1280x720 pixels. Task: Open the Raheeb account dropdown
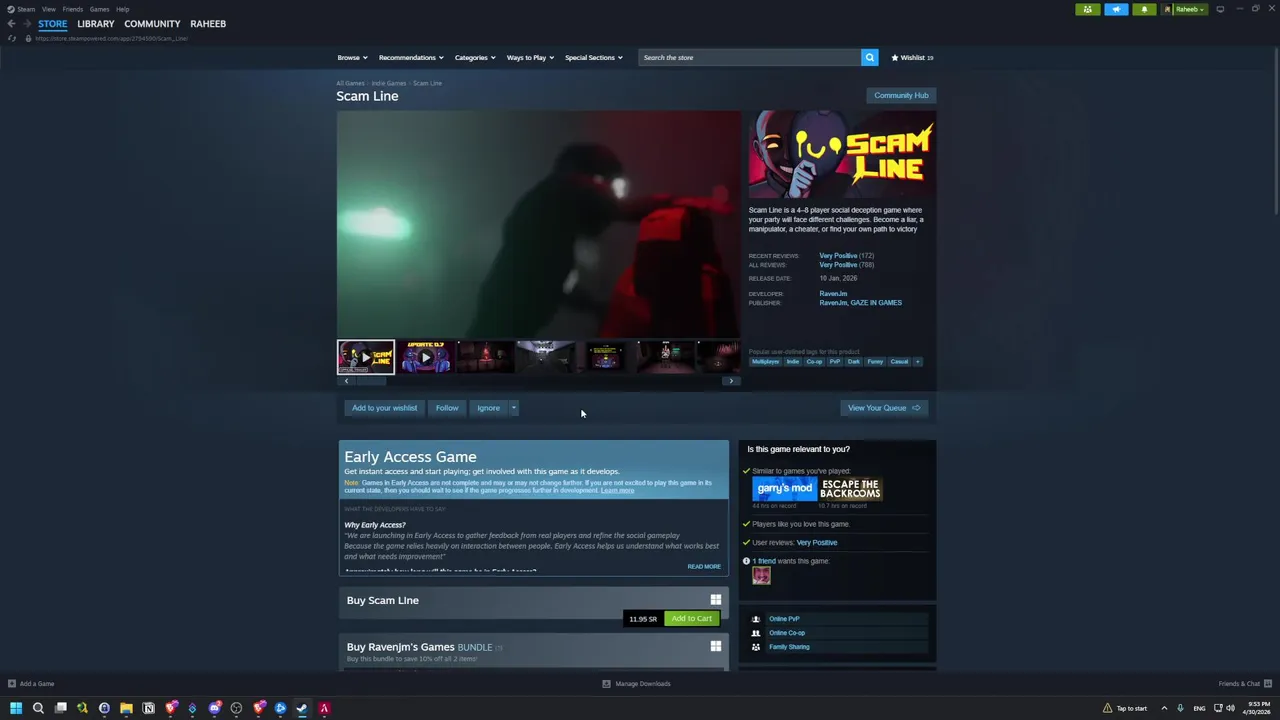pyautogui.click(x=1185, y=9)
